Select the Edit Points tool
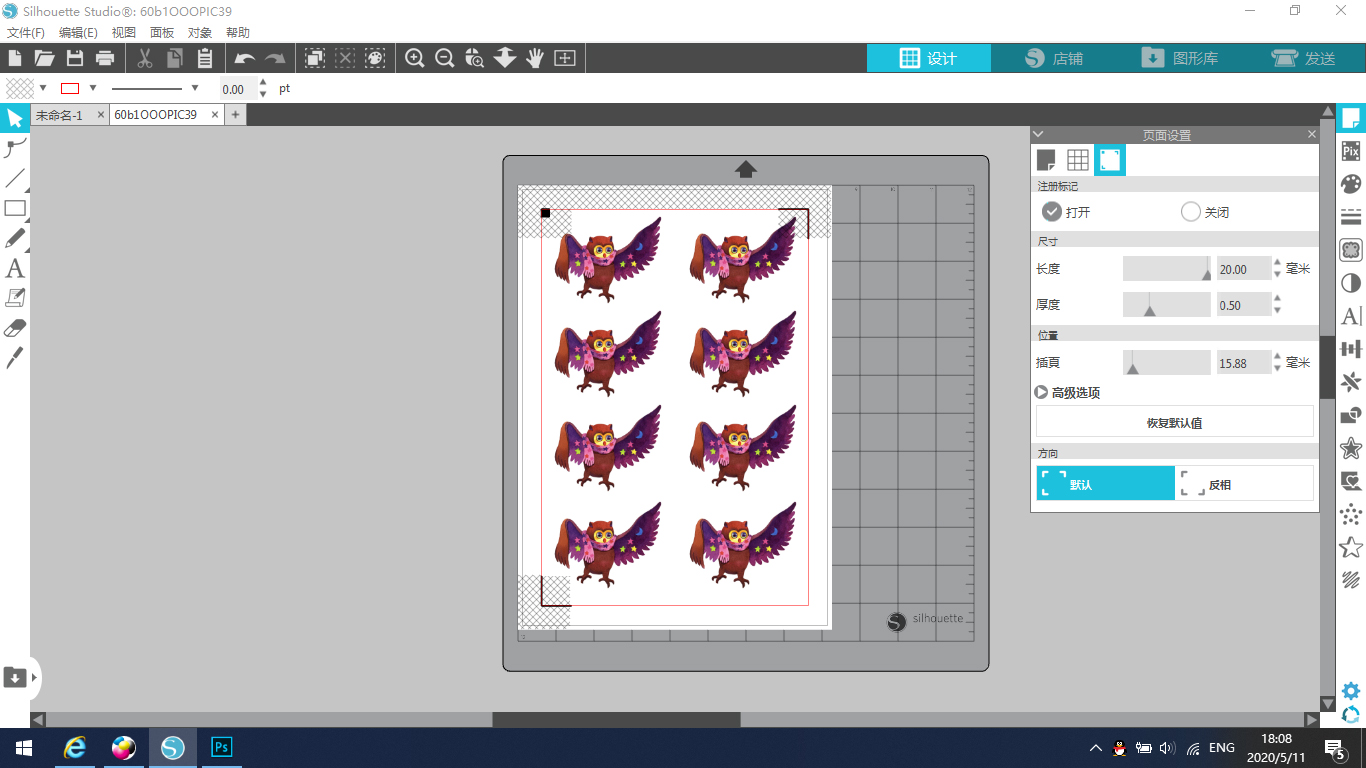 (15, 149)
